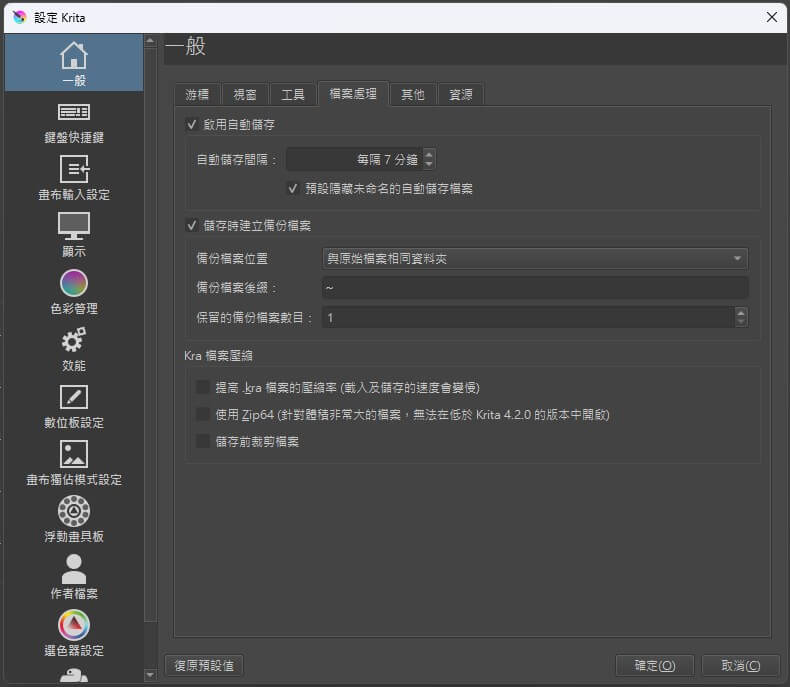Toggle 儲存時建立備份檔案 checkbox
This screenshot has width=790, height=687.
[191, 225]
